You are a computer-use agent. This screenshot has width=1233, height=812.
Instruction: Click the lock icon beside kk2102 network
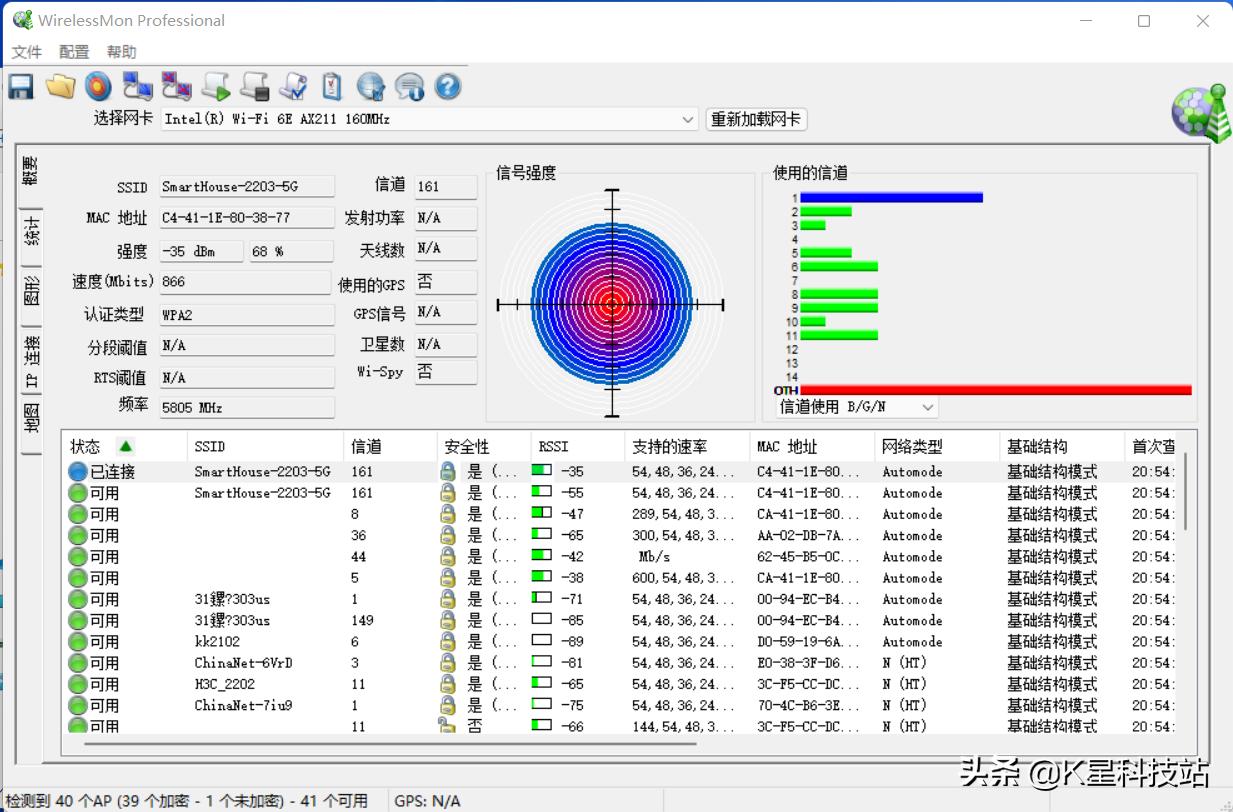(x=447, y=641)
